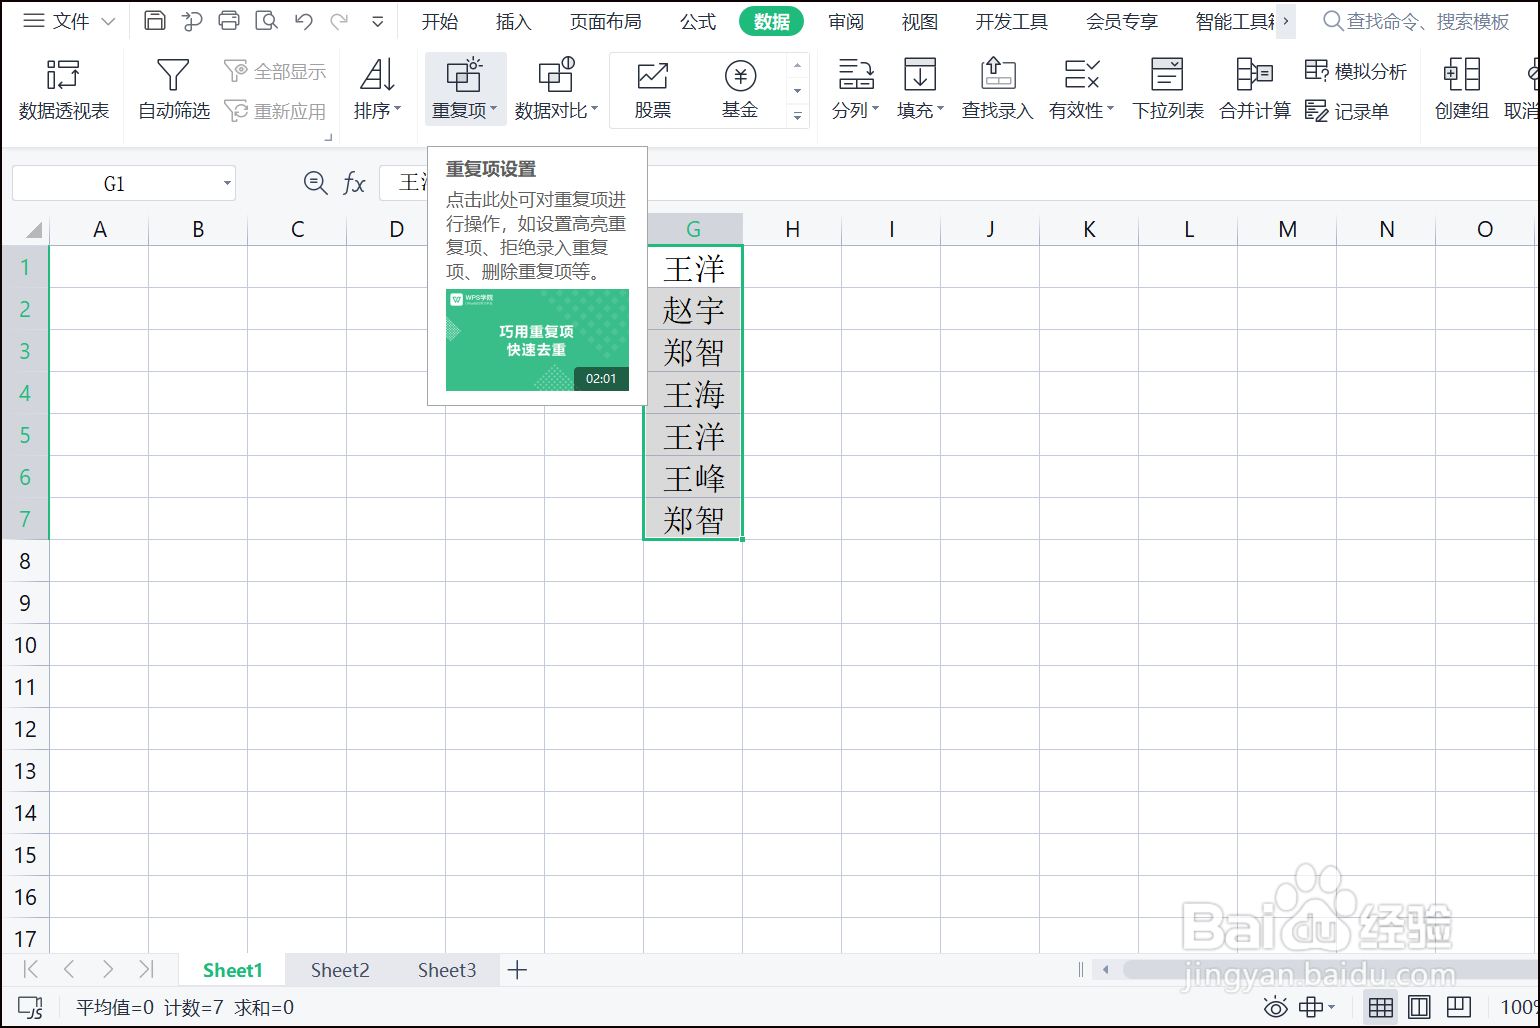Open the 有效性 data validation tool
The image size is (1540, 1028).
click(1081, 89)
